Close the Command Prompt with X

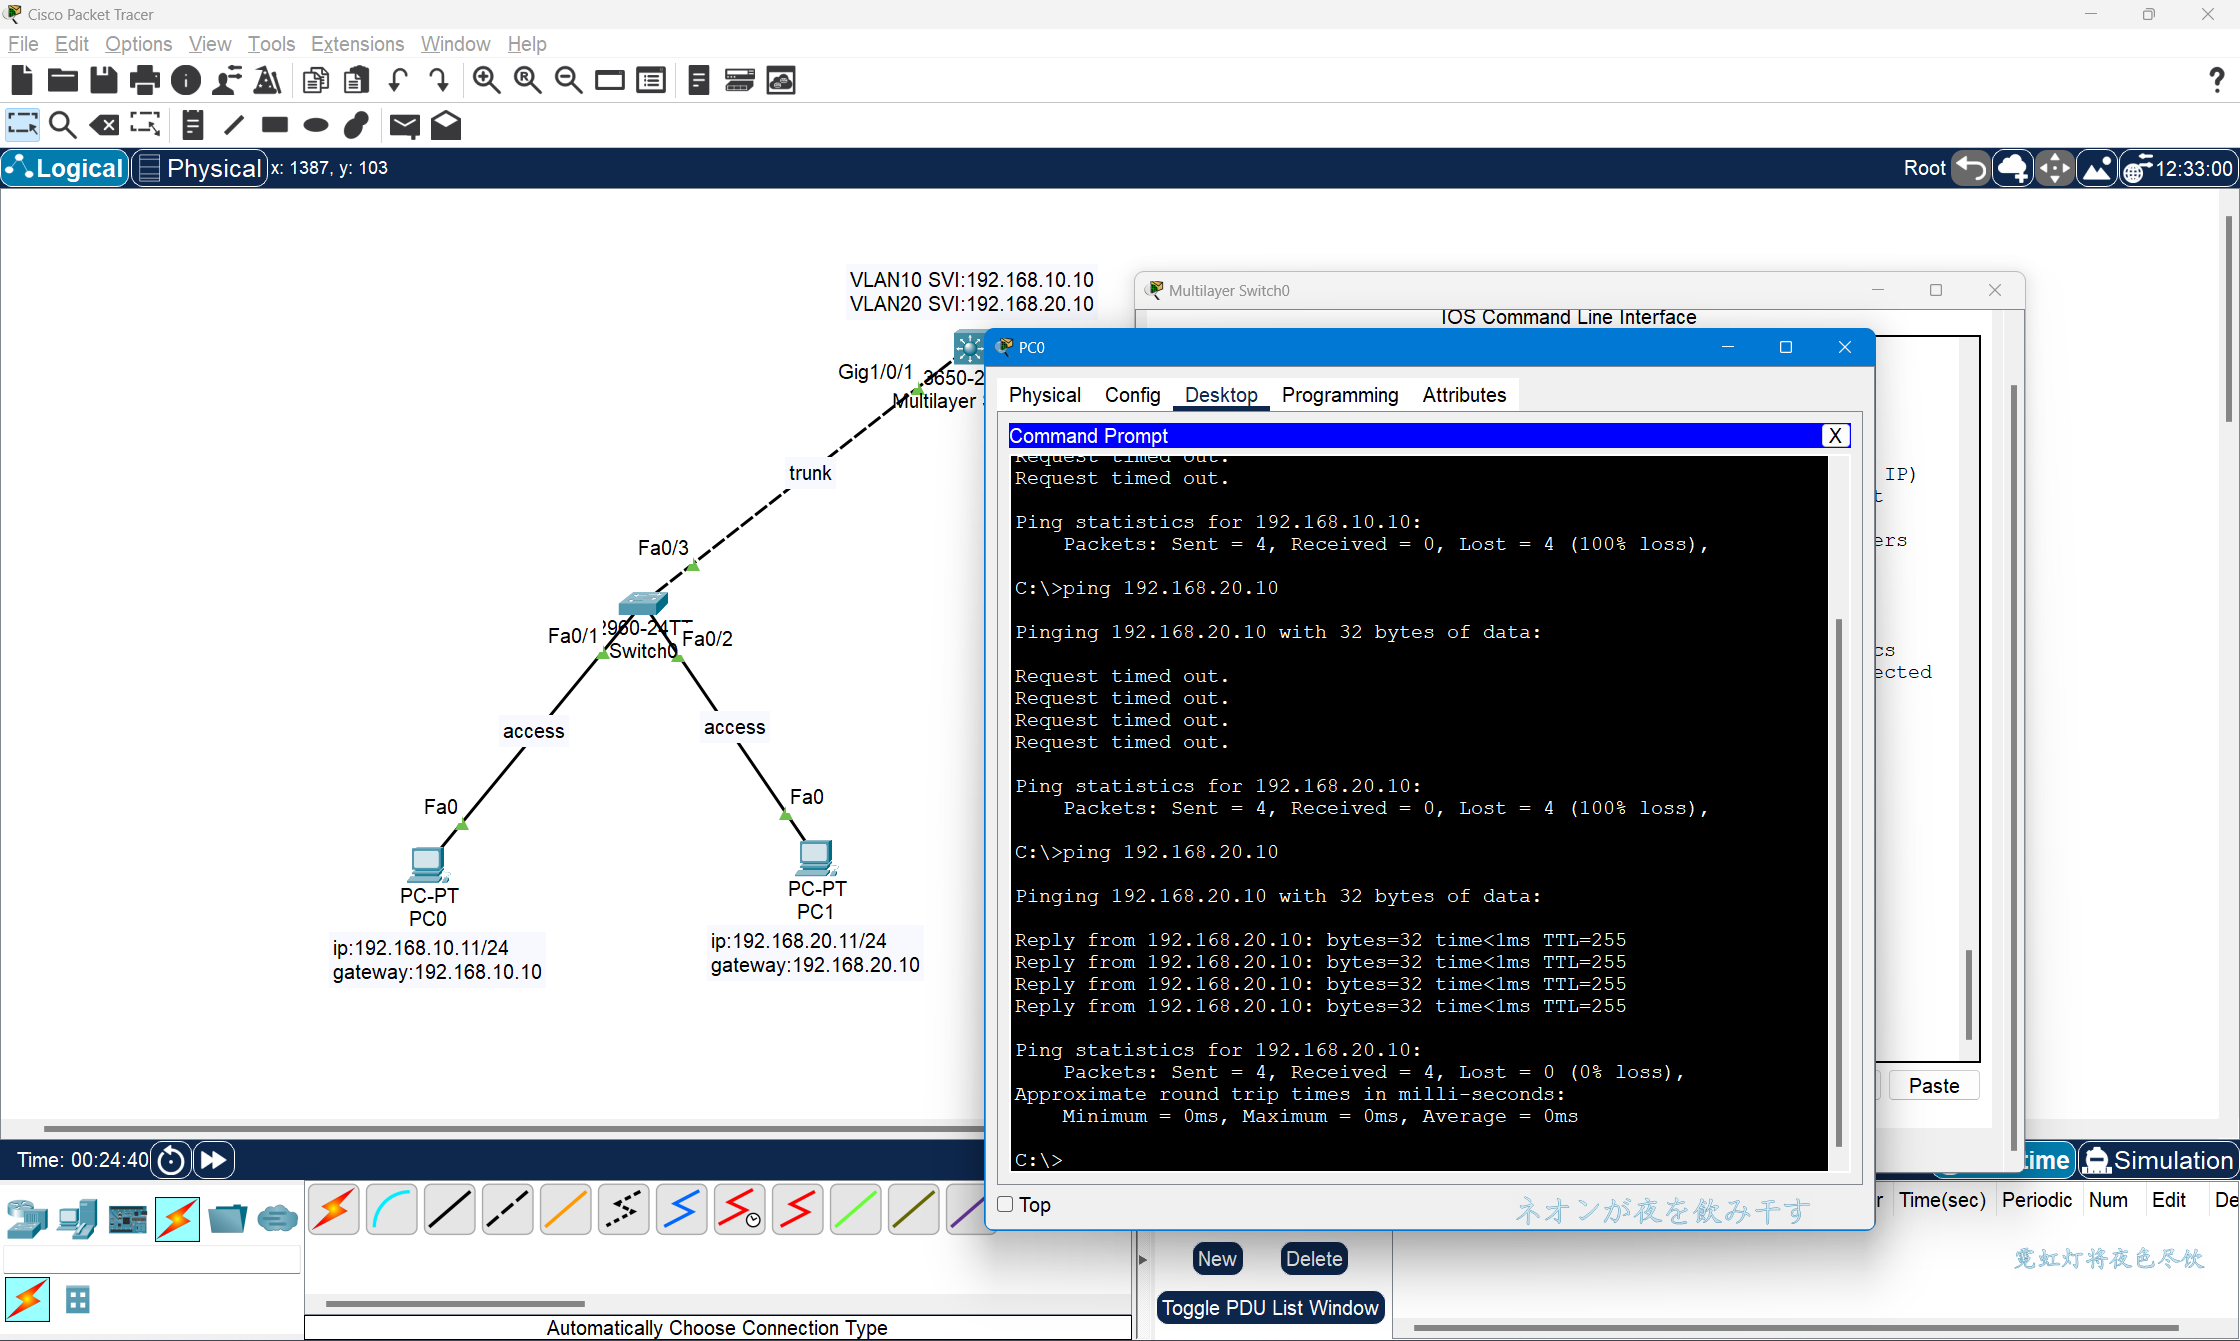1835,436
